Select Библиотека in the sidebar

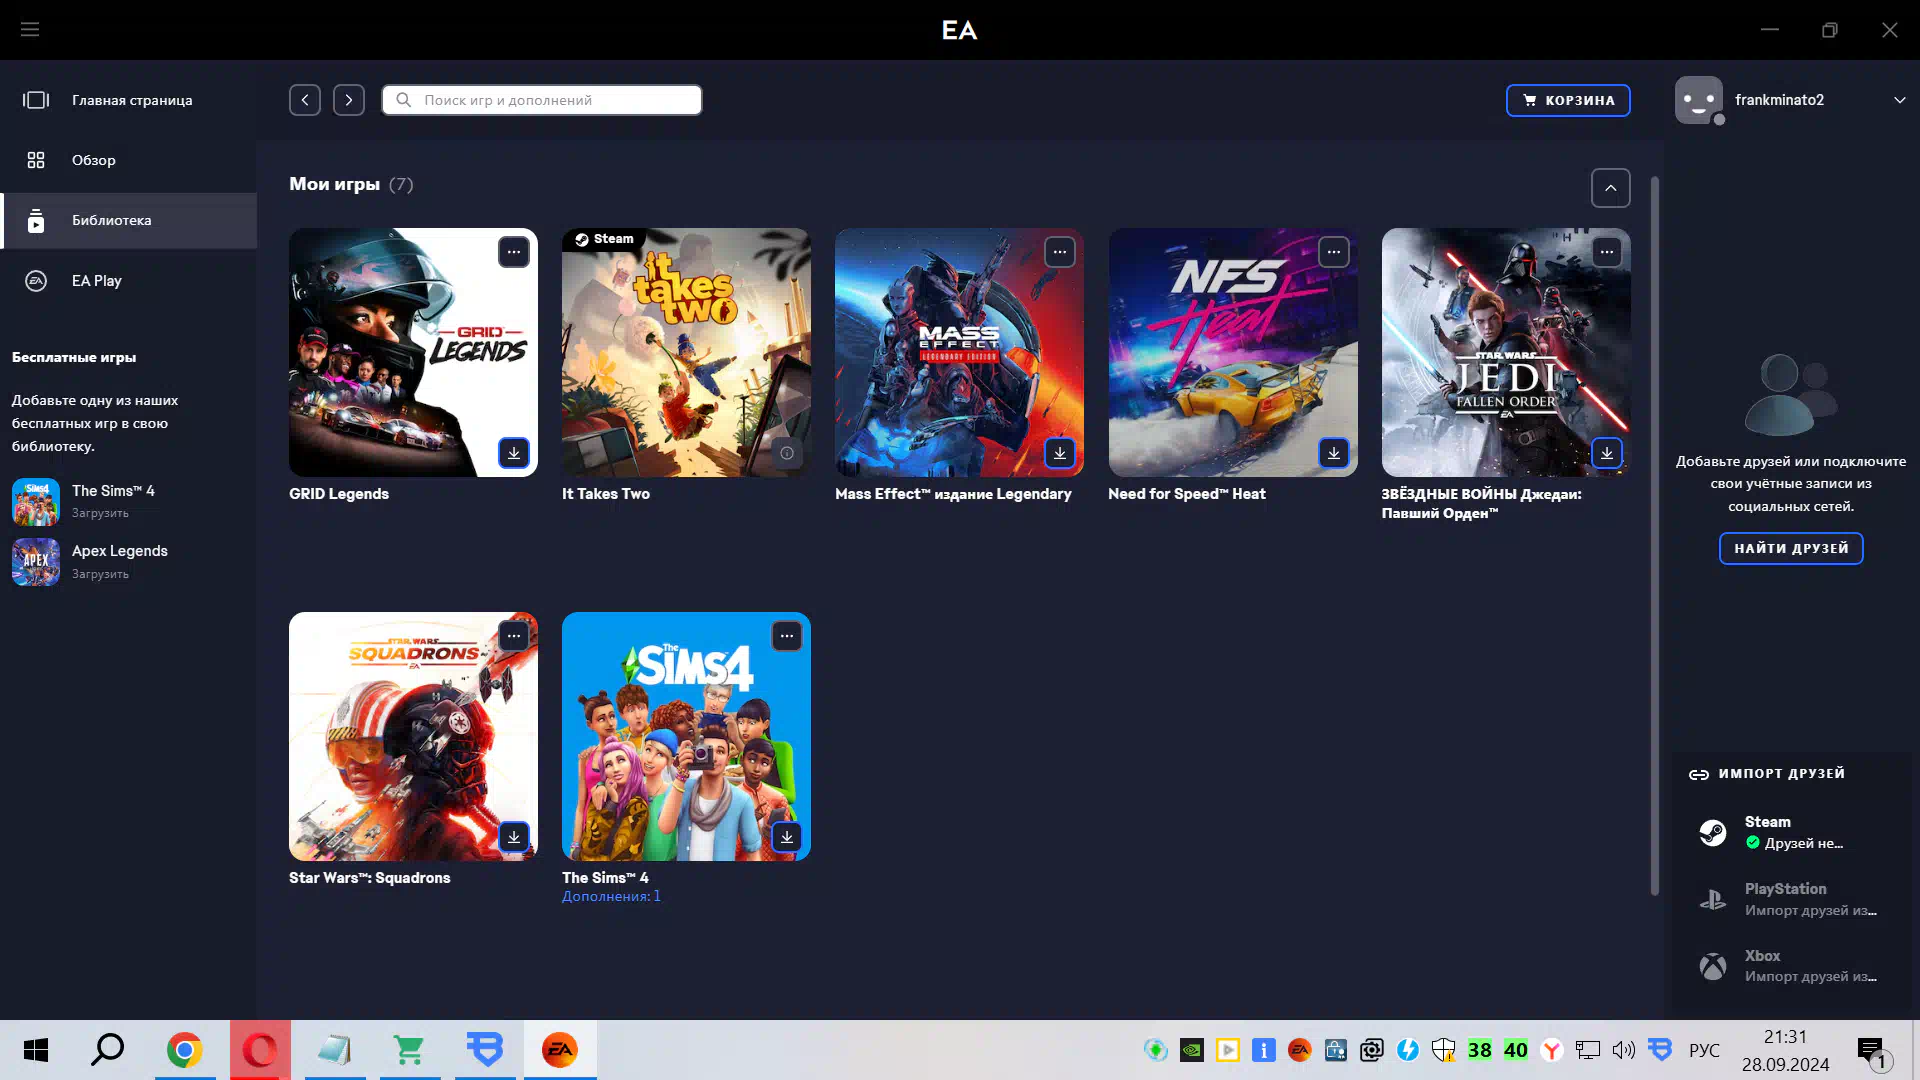coord(129,220)
